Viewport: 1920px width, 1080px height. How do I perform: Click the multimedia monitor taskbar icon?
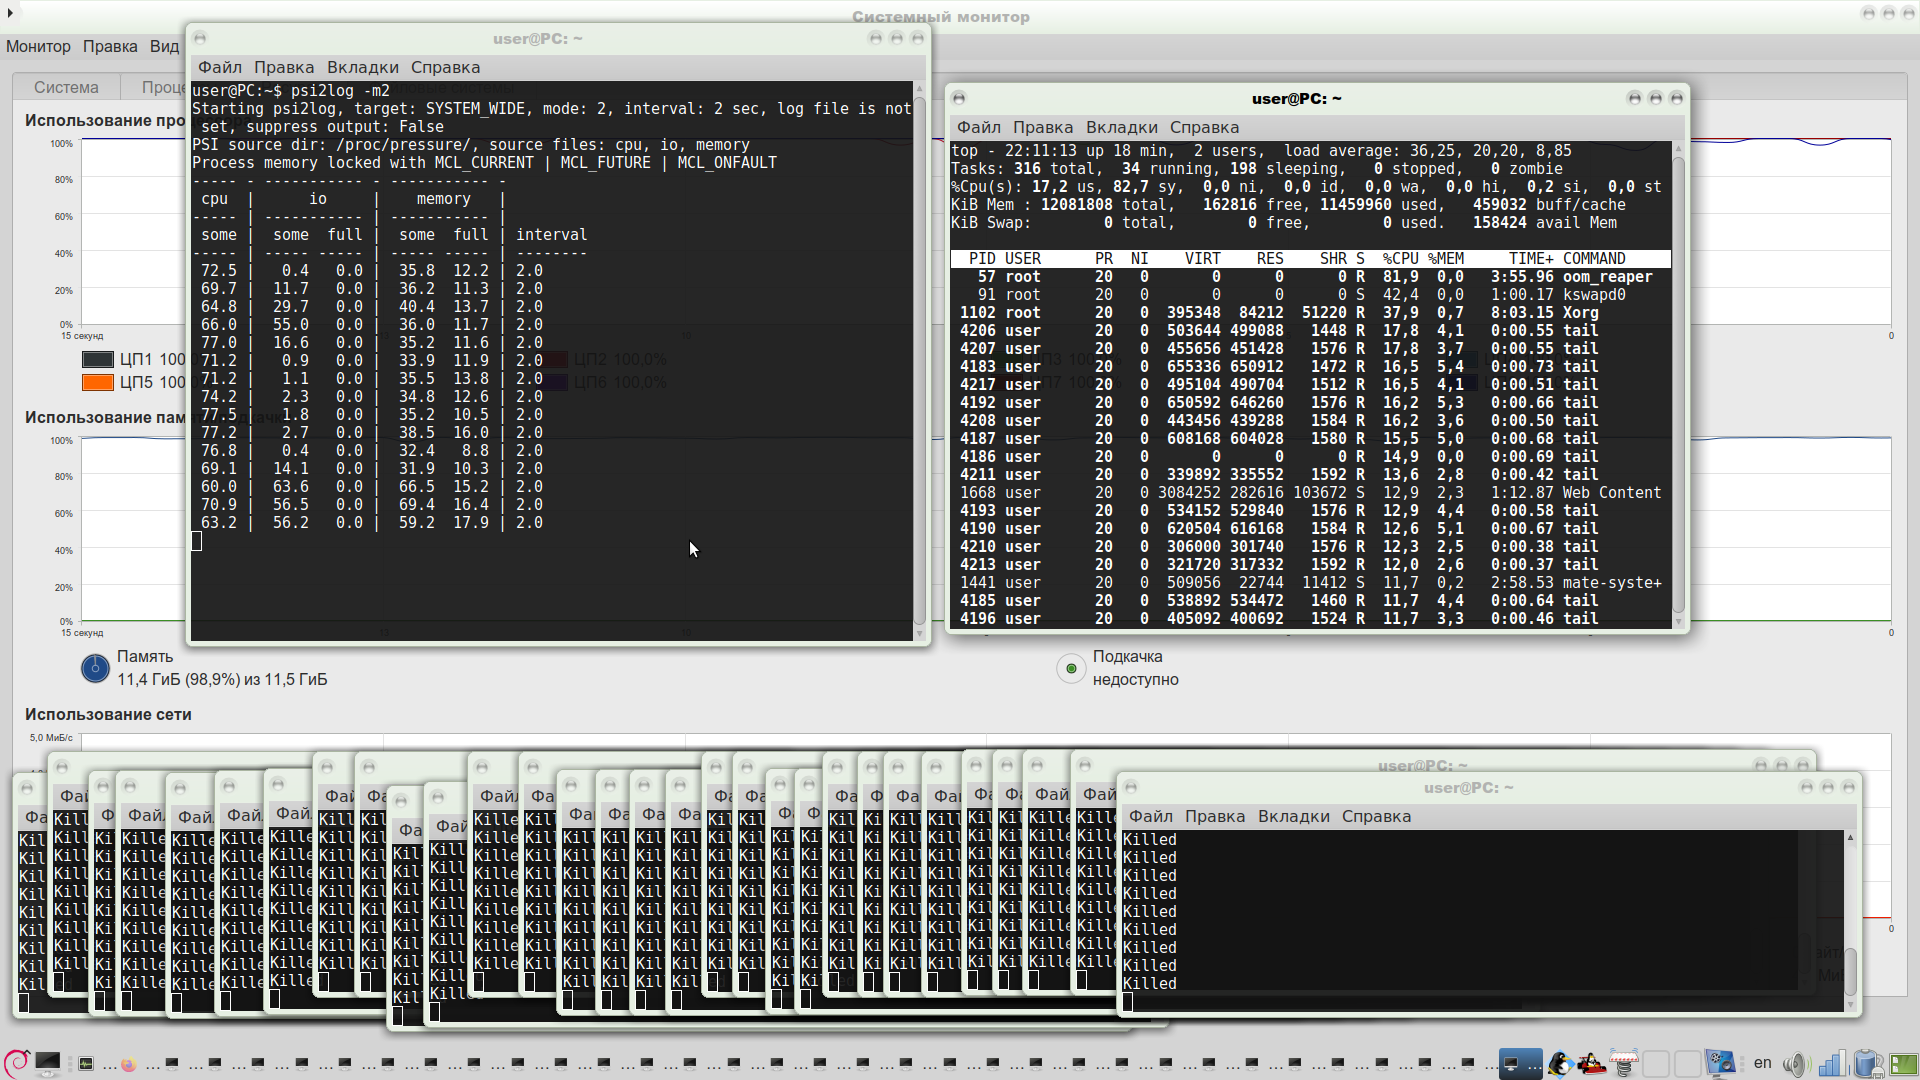pyautogui.click(x=1720, y=1063)
